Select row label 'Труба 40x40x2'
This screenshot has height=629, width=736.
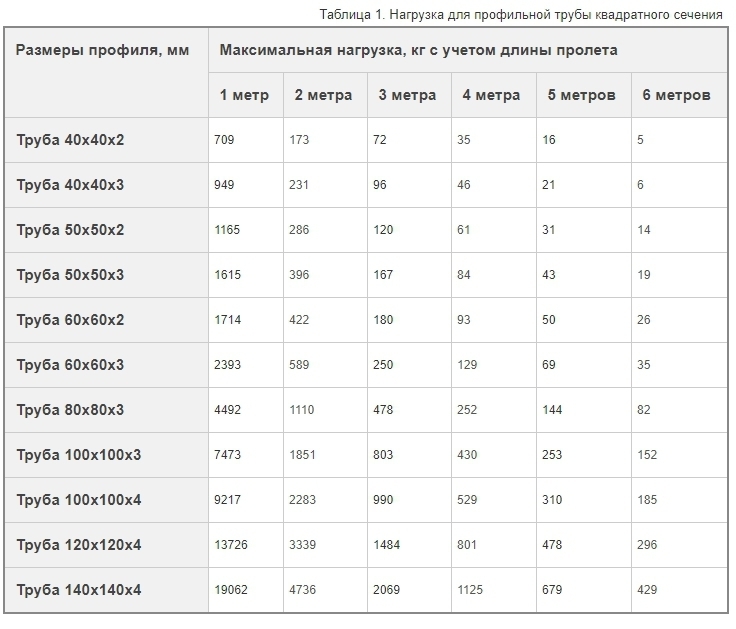(x=71, y=140)
